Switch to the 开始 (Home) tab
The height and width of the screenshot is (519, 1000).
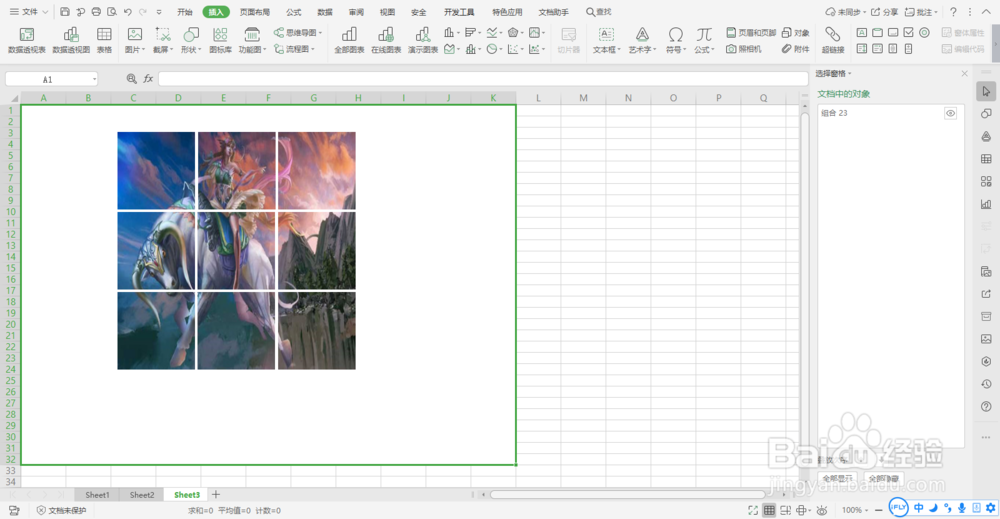[x=185, y=12]
